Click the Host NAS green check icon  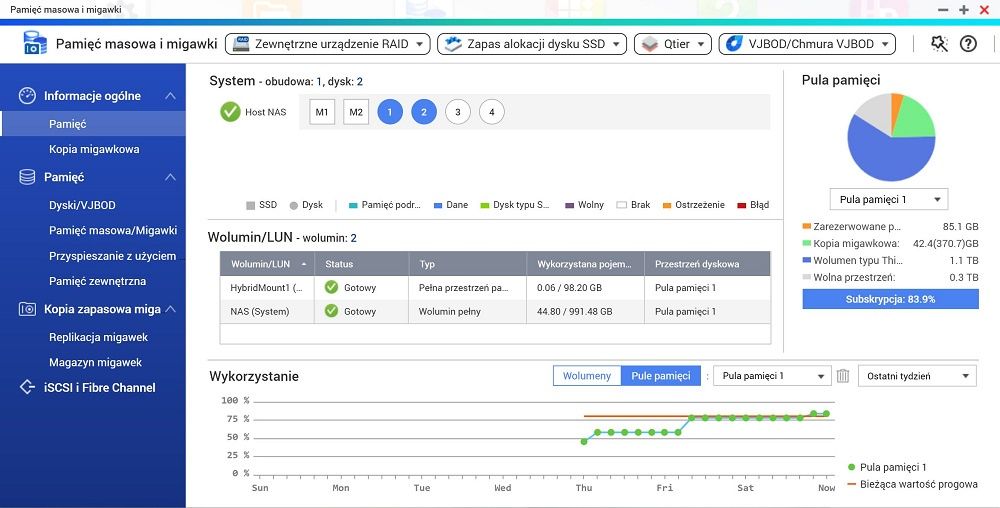click(230, 112)
